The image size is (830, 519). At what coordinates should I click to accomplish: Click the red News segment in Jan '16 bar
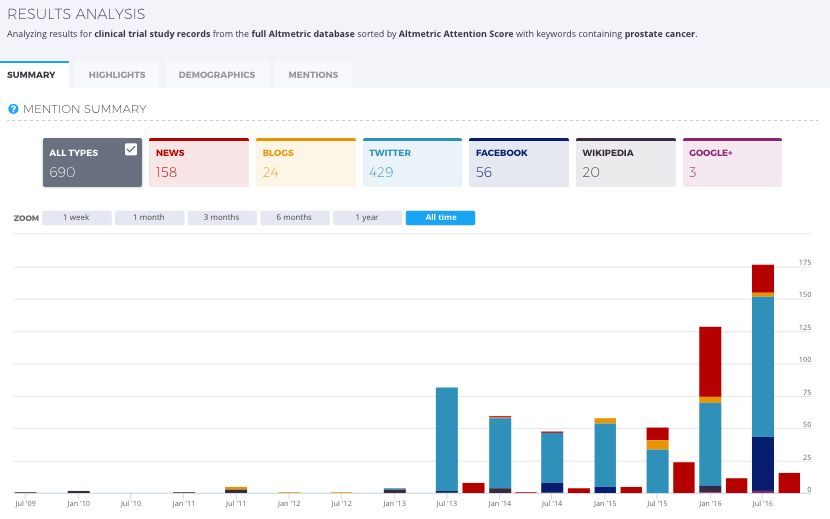[710, 362]
